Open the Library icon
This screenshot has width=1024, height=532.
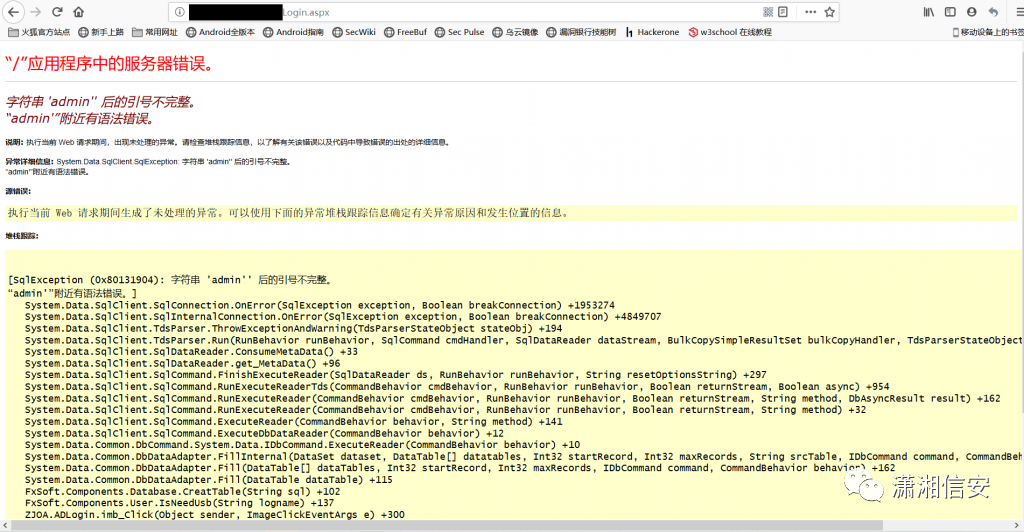[929, 12]
